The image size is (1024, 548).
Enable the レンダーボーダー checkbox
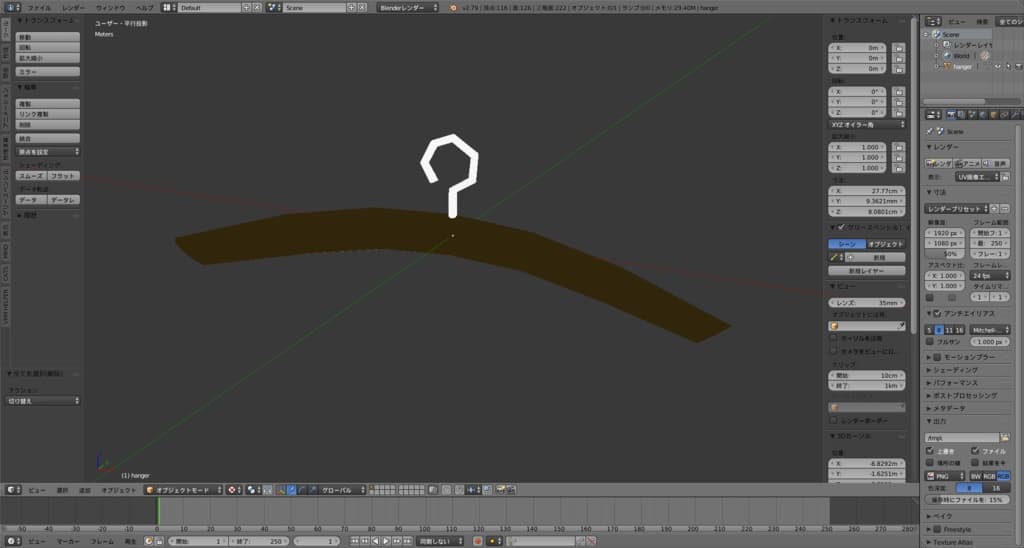coord(835,420)
